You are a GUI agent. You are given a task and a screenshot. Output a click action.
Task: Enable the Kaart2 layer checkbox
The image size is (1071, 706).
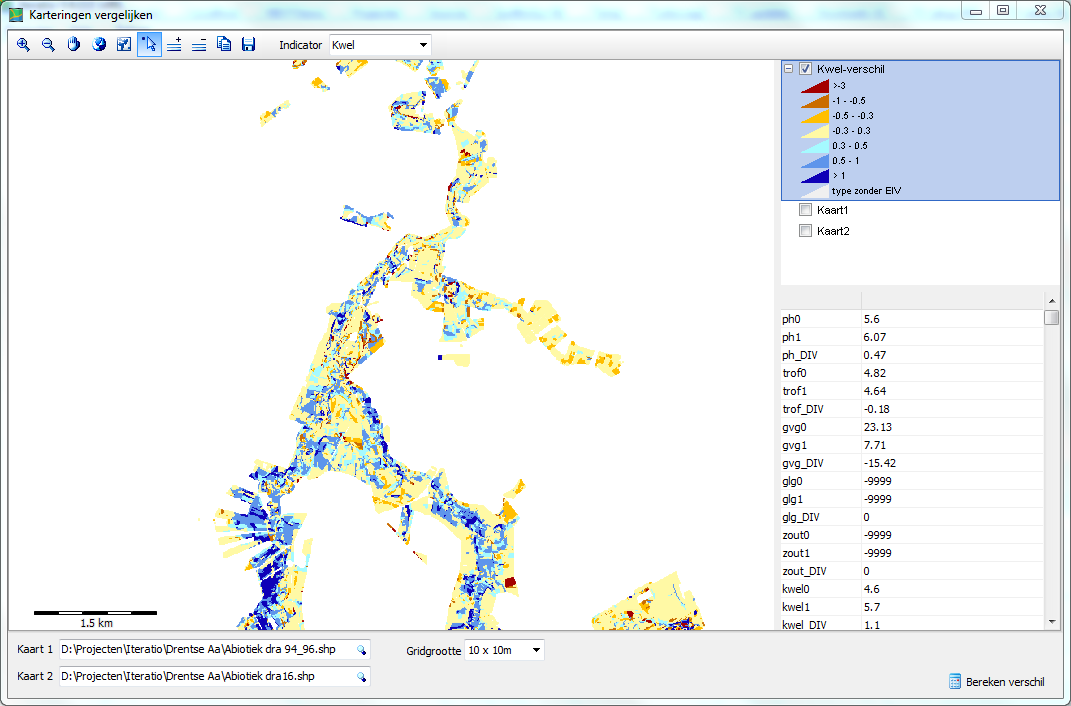[805, 231]
